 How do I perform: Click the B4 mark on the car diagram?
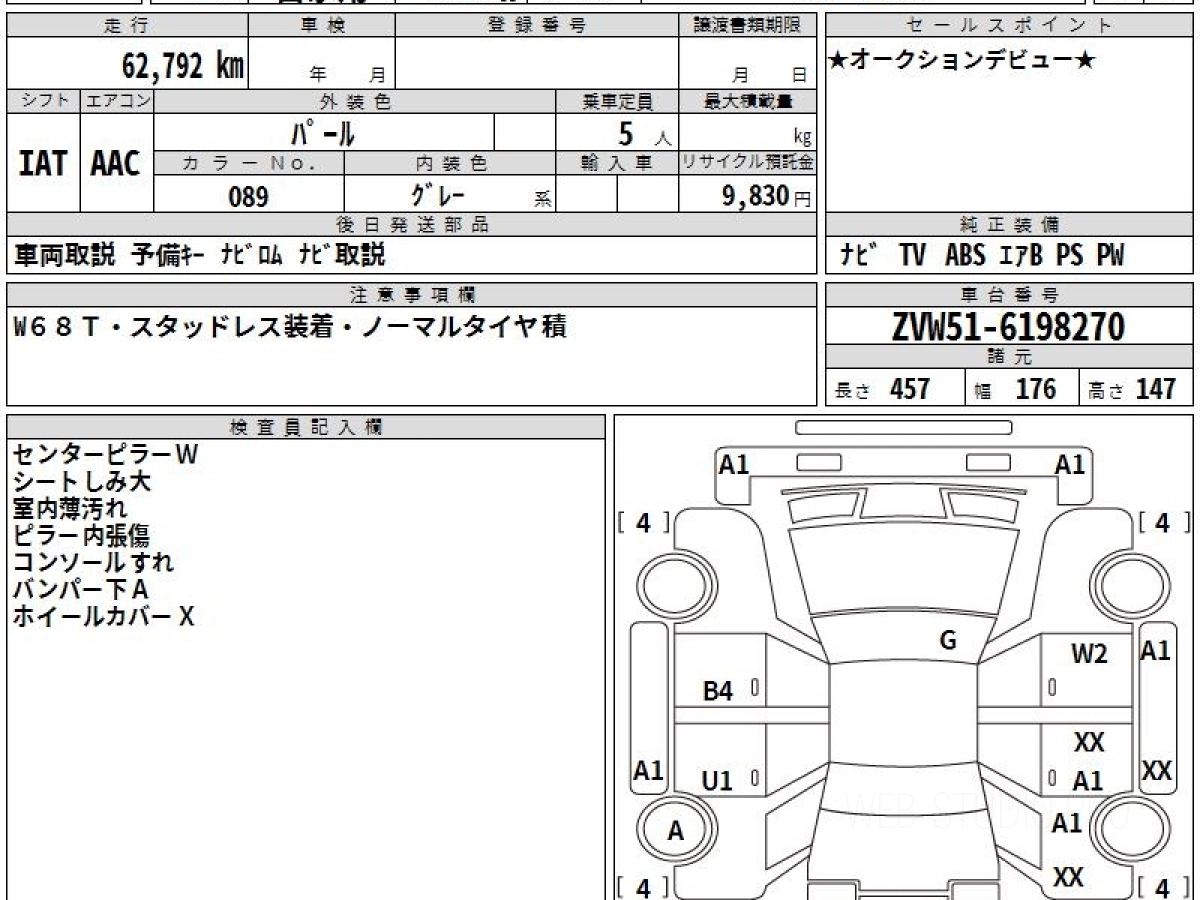pos(718,691)
